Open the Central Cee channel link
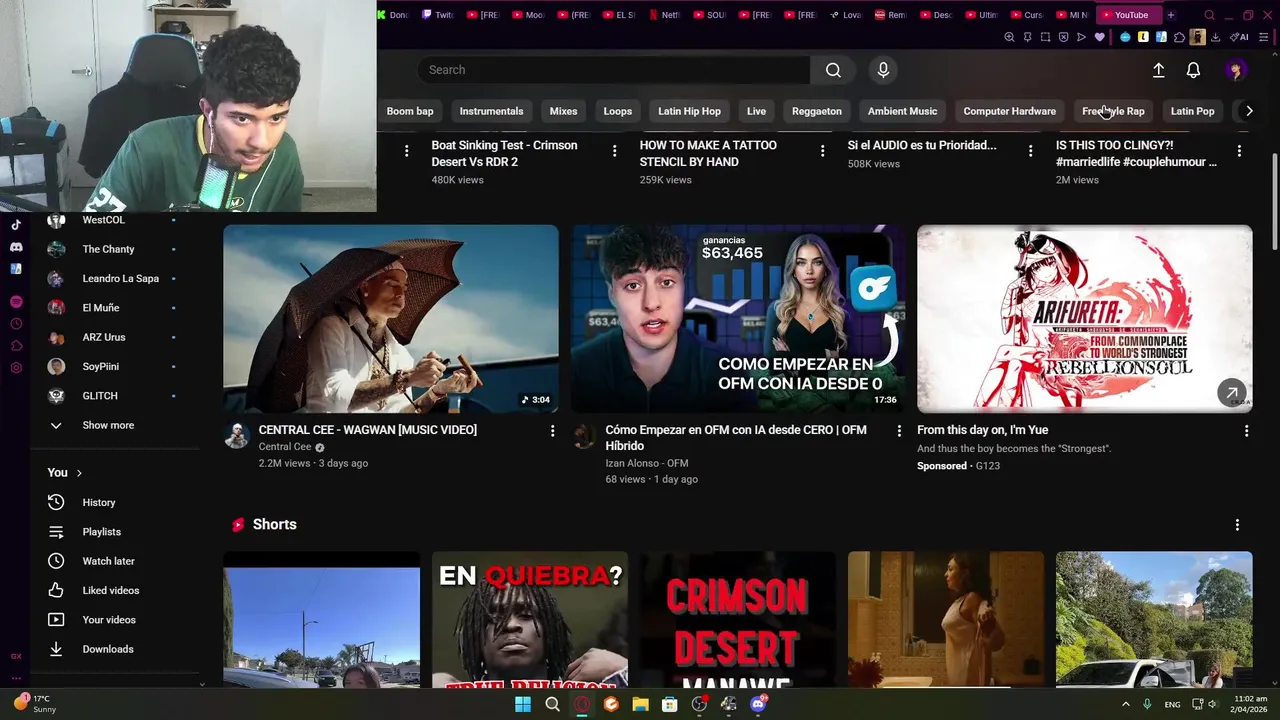The height and width of the screenshot is (720, 1280). (285, 447)
